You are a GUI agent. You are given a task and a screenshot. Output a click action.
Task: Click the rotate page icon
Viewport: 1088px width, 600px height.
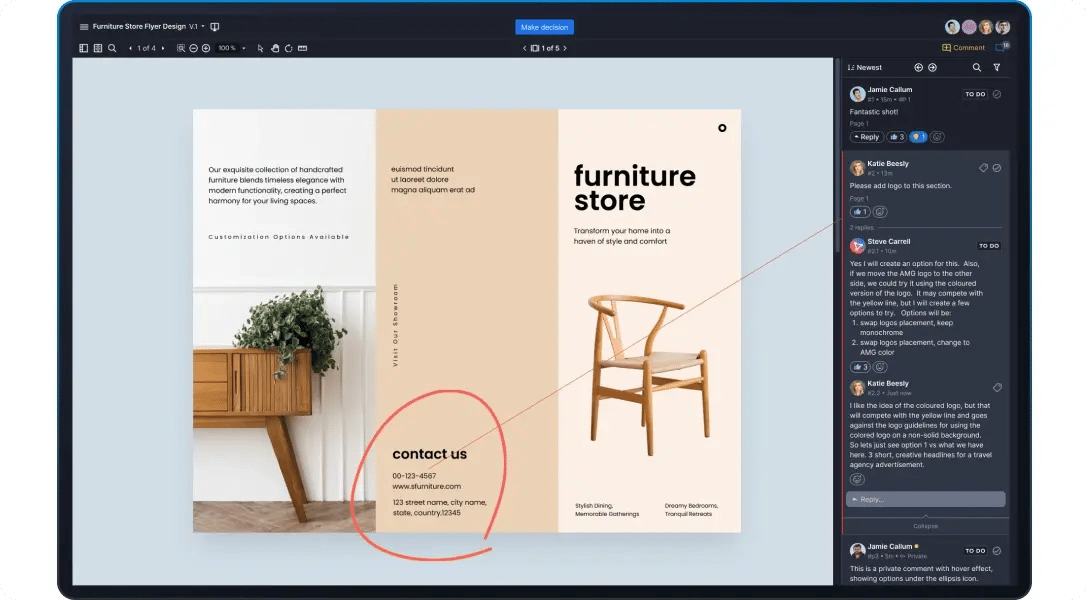[x=289, y=48]
